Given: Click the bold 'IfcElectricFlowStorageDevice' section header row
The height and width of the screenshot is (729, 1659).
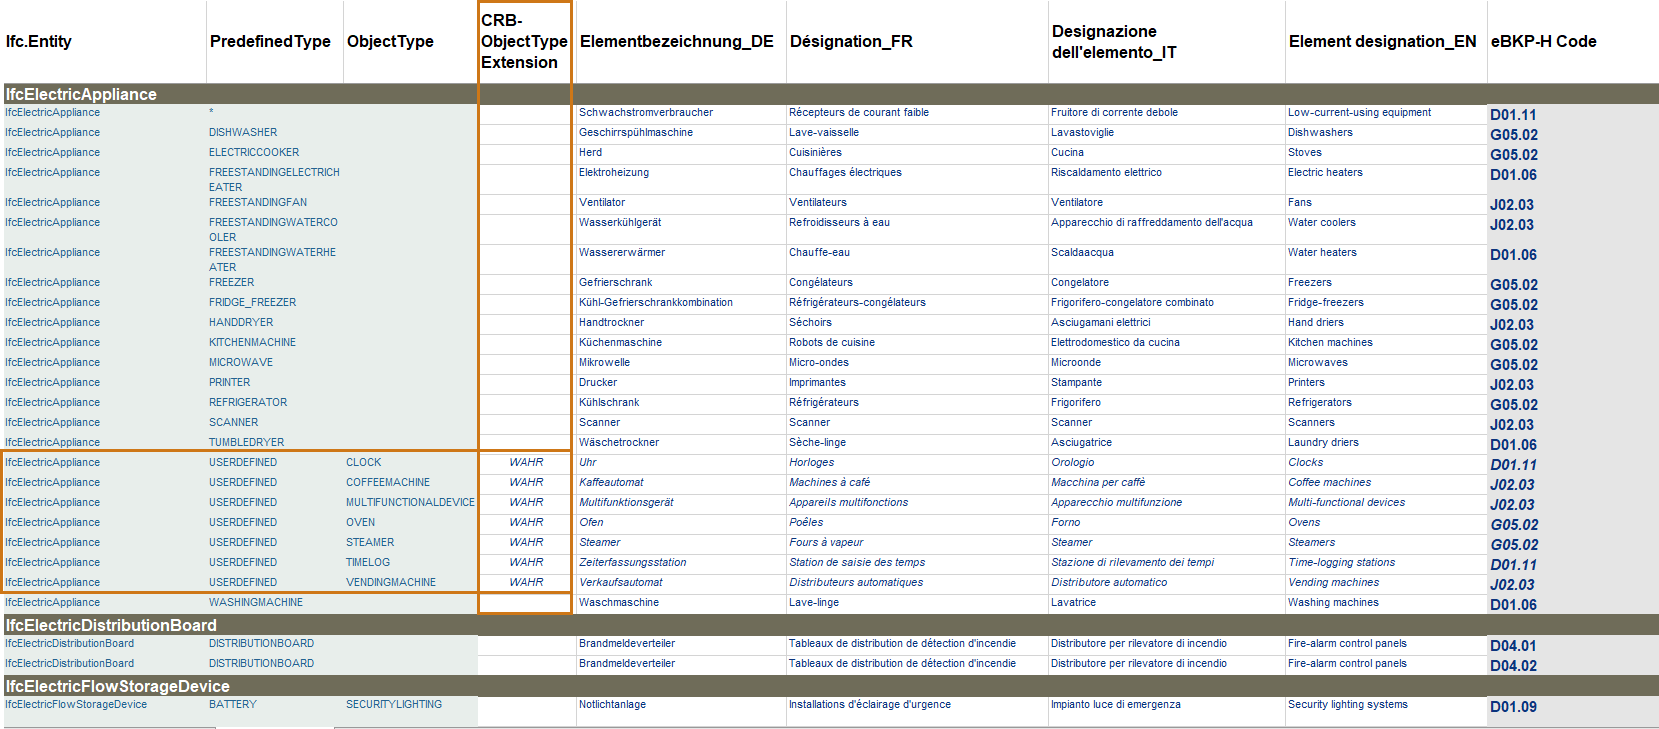Looking at the screenshot, I should pos(830,686).
